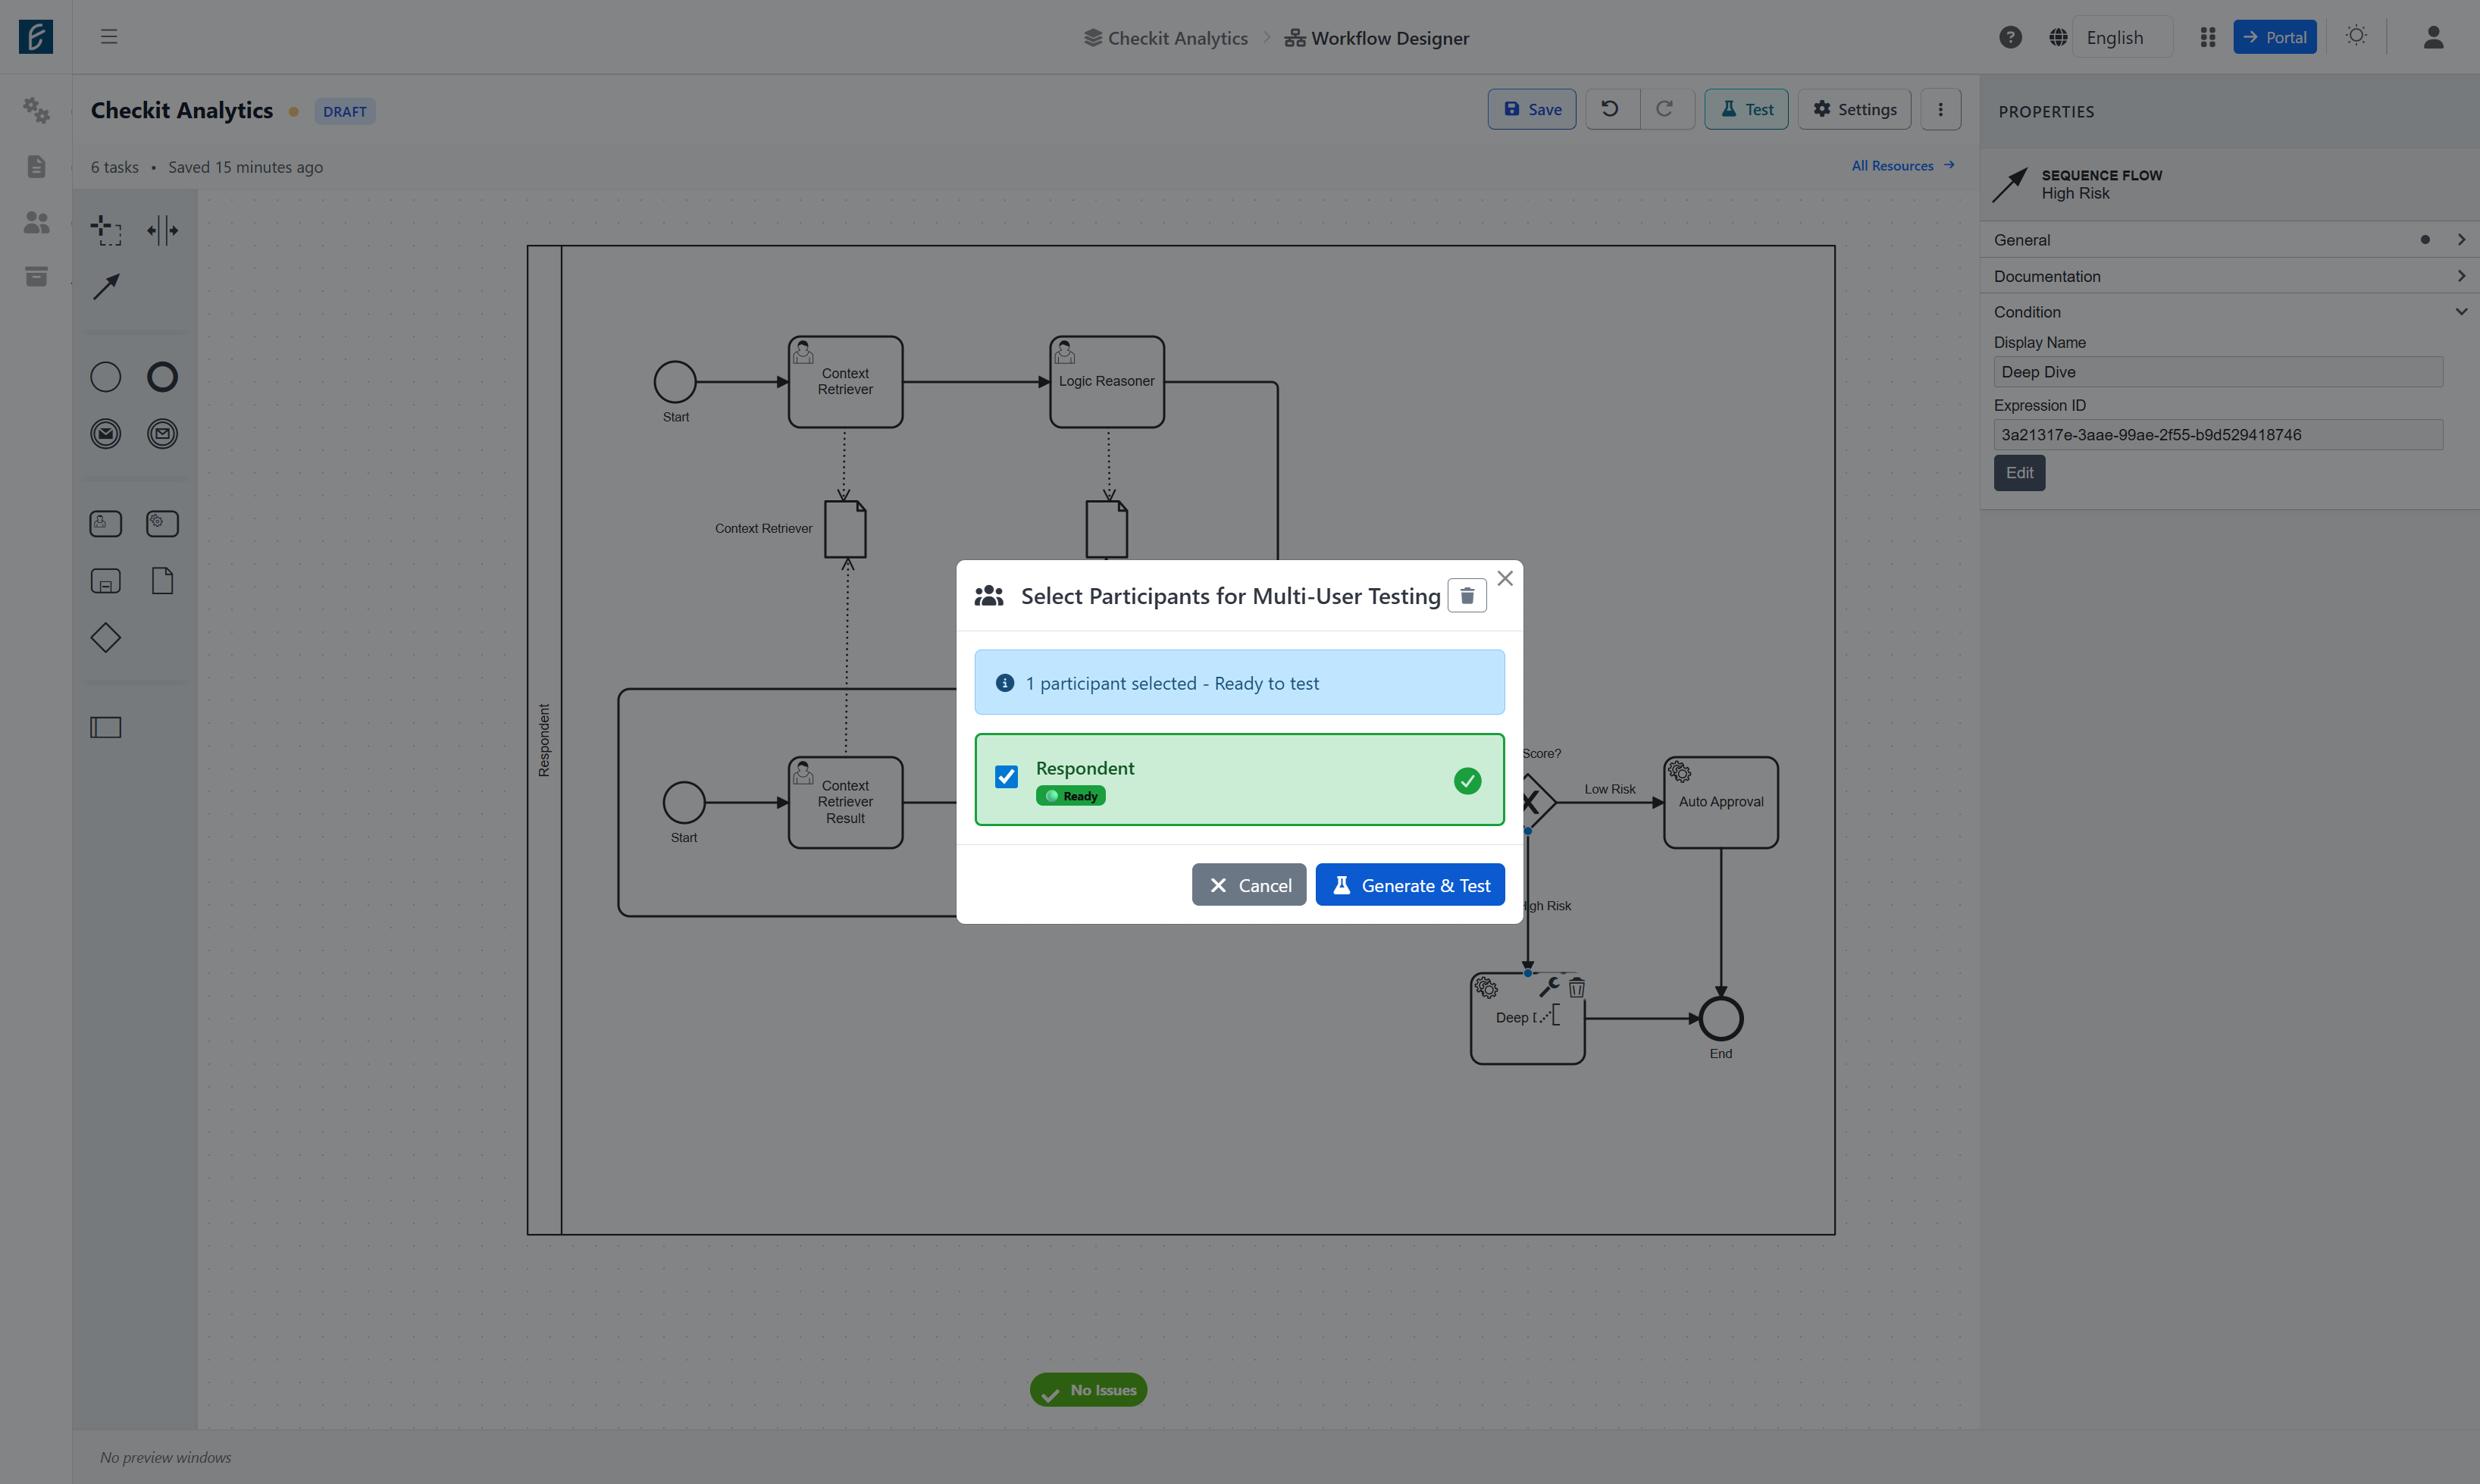The width and height of the screenshot is (2480, 1484).
Task: Expand the General properties section
Action: pos(2229,240)
